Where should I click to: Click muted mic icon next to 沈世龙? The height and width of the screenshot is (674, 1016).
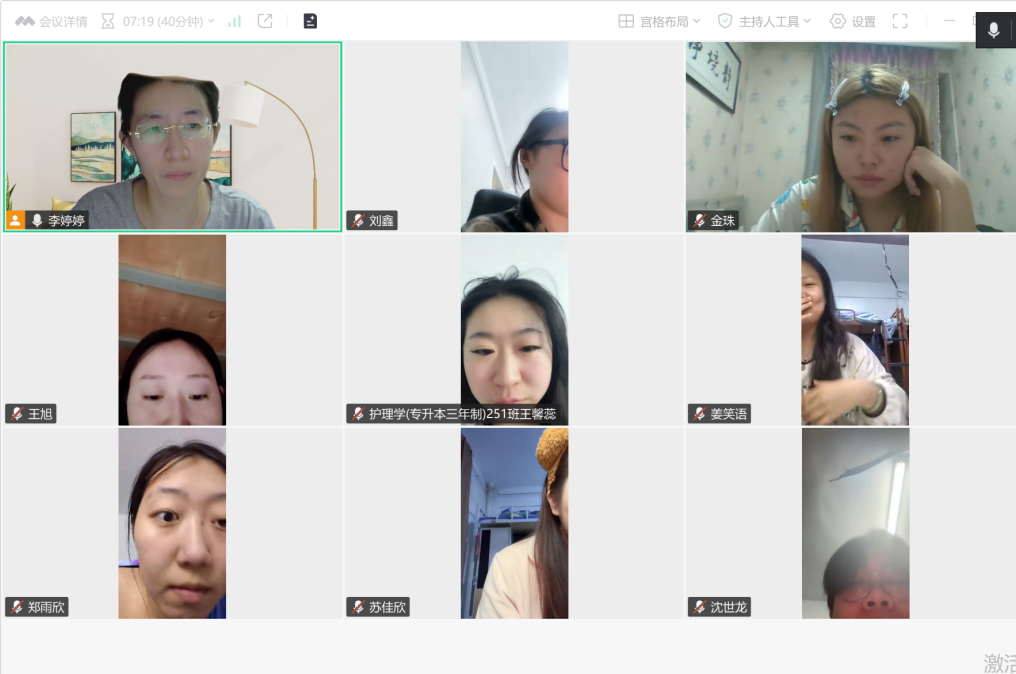[x=700, y=607]
